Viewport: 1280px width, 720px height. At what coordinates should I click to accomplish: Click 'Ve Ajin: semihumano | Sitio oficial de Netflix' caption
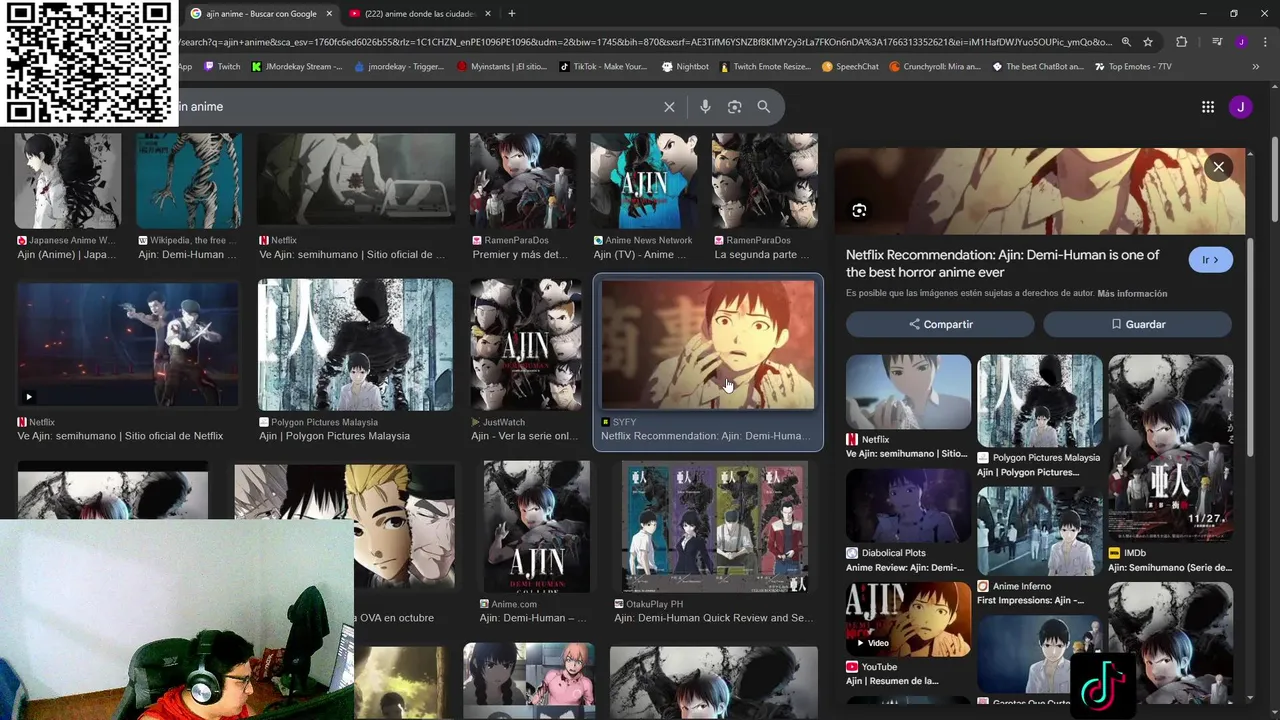pos(120,436)
